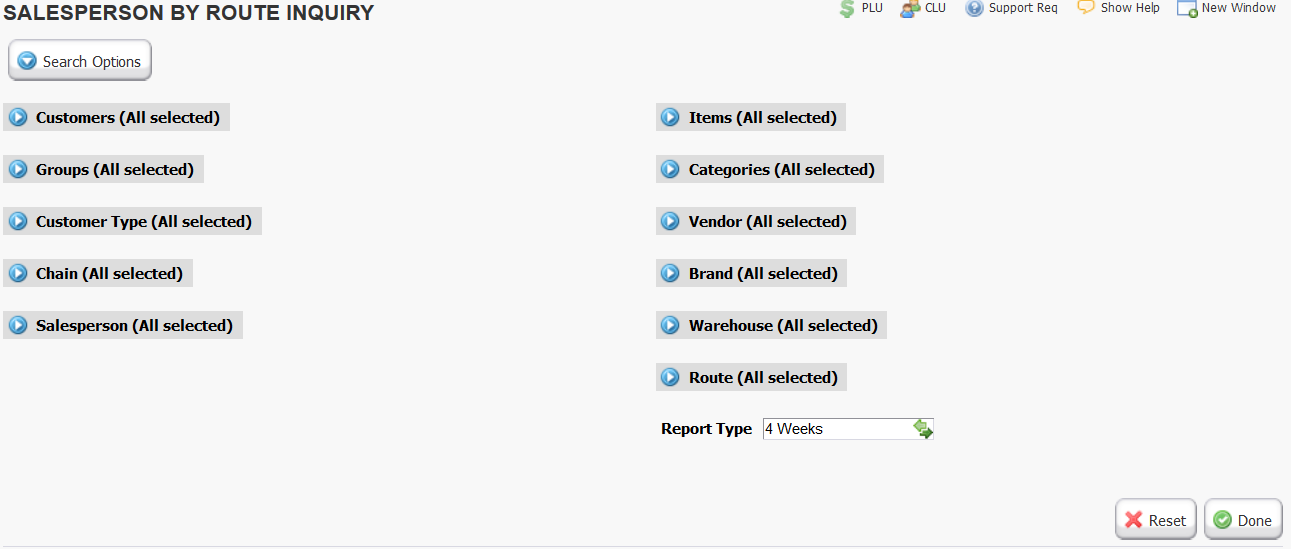This screenshot has width=1291, height=549.
Task: Click the Show Help speech bubble icon
Action: (x=1086, y=7)
